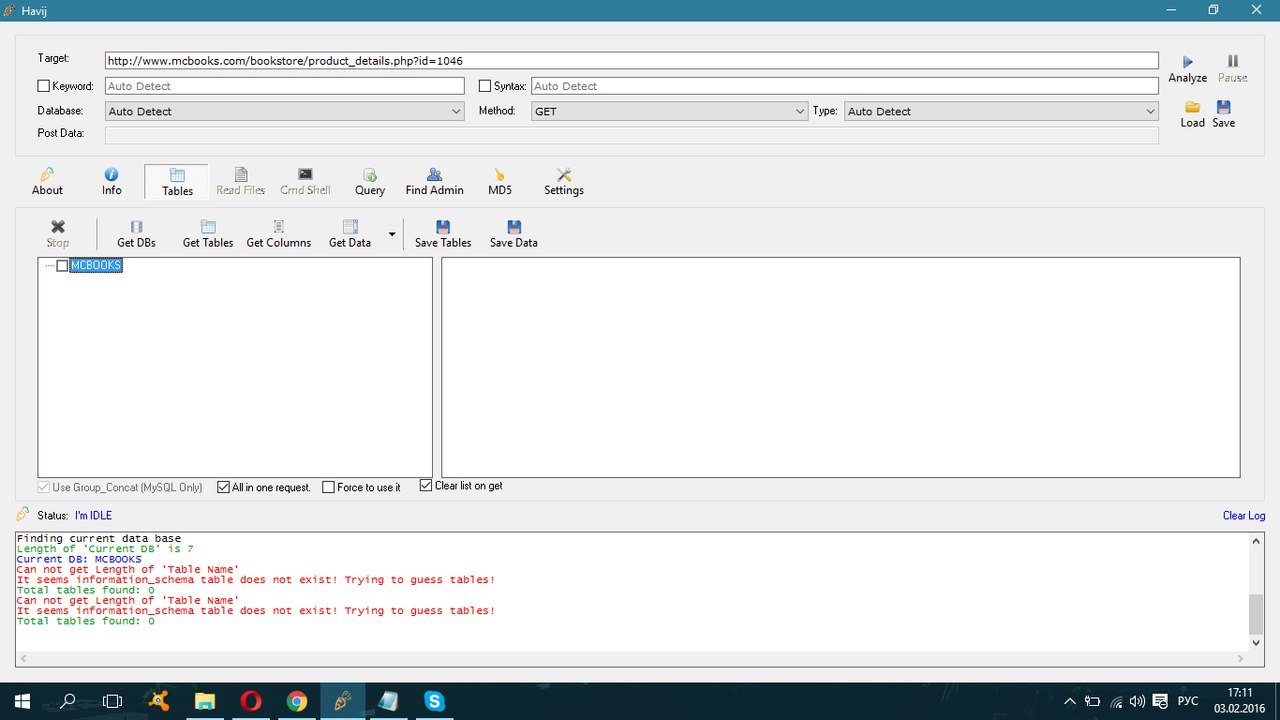Open the Database dropdown
1280x720 pixels.
(284, 112)
